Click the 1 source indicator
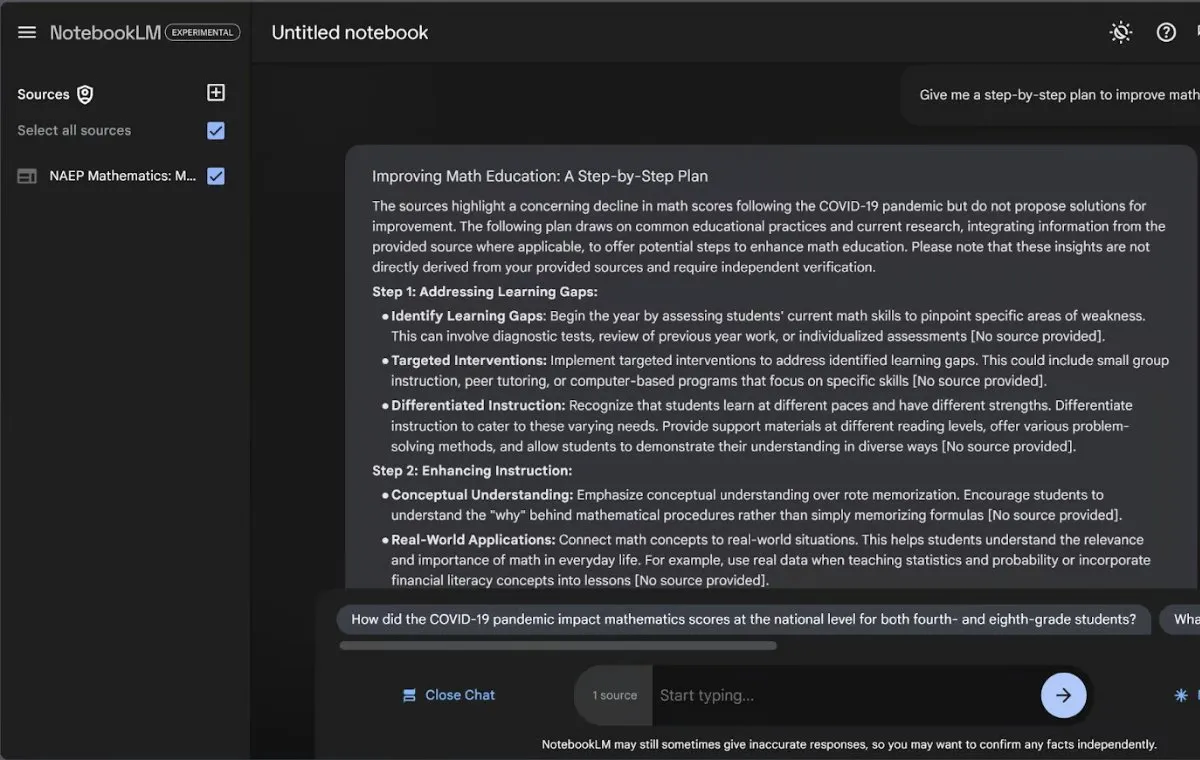 click(x=614, y=695)
